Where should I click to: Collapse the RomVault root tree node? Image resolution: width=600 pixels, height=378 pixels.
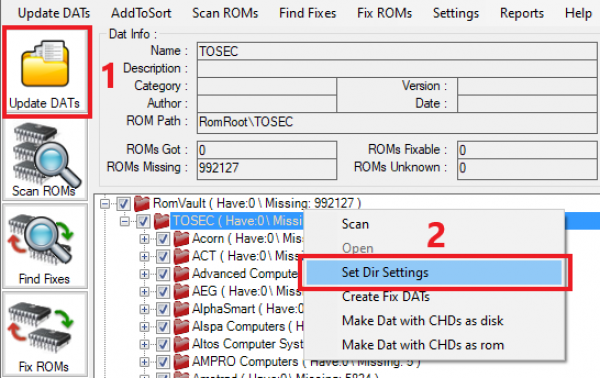[x=105, y=204]
